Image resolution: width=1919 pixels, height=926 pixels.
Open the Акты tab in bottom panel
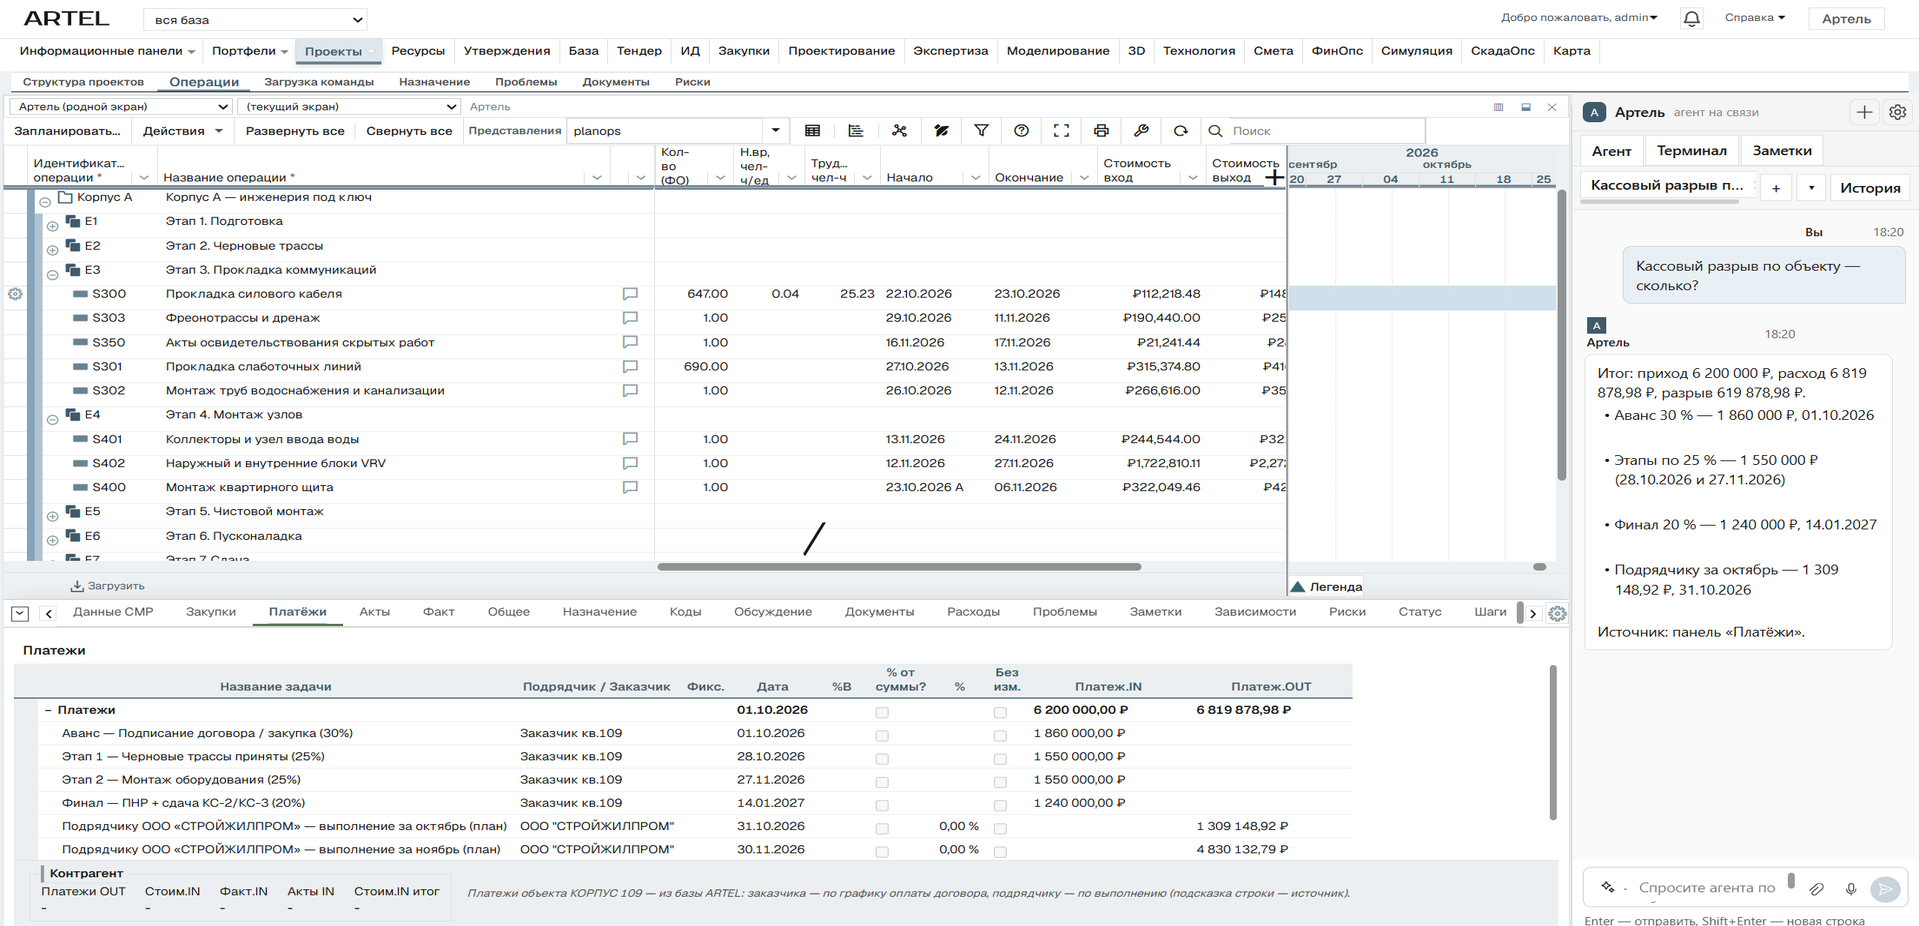pyautogui.click(x=375, y=612)
